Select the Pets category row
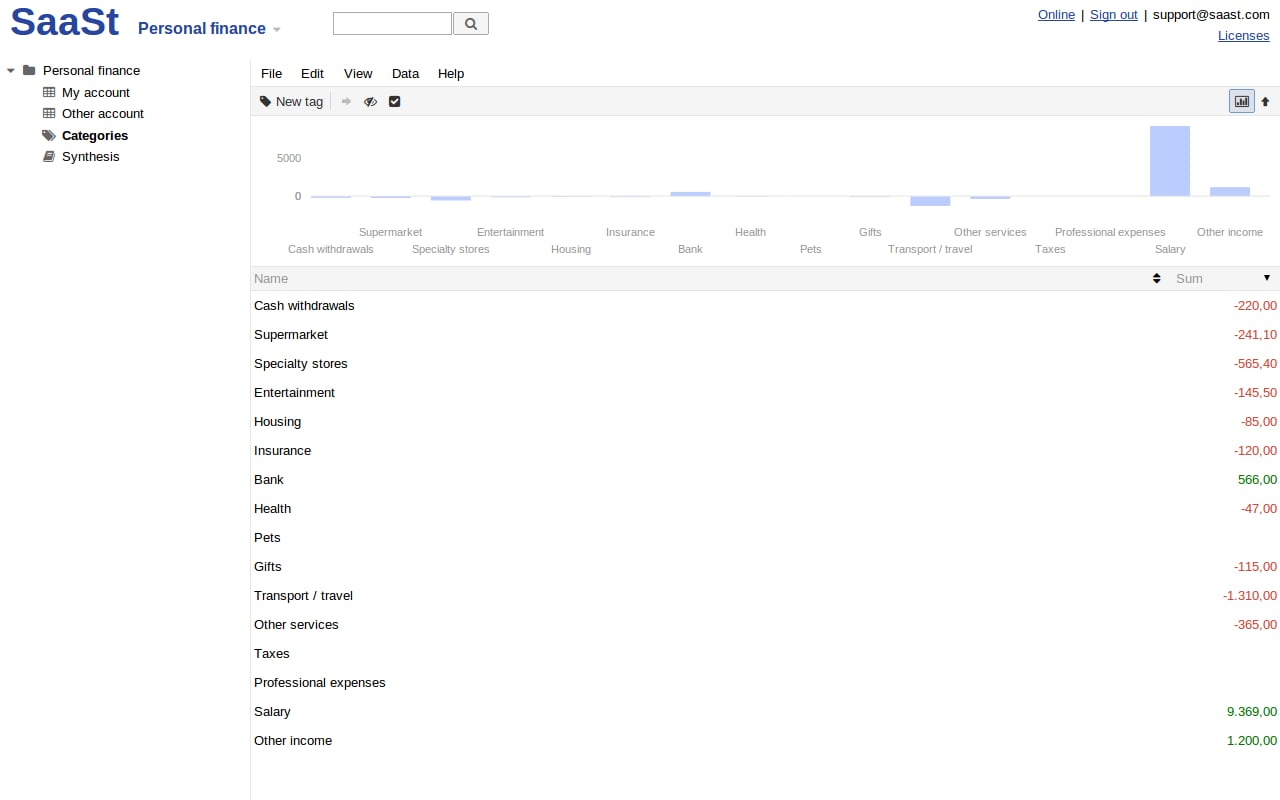Screen dimensions: 1280x800 coord(765,538)
